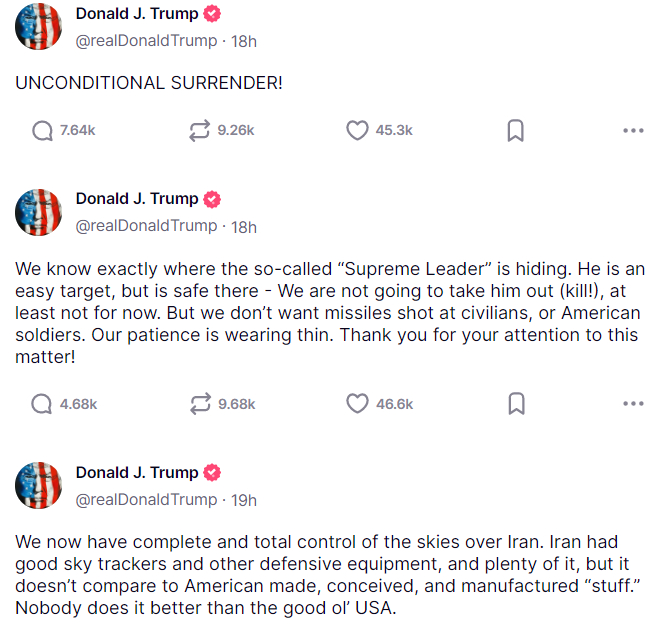Click Donald J. Trump name on first post
The width and height of the screenshot is (658, 628).
137,14
